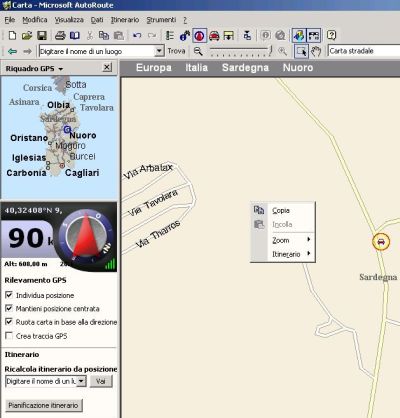Copy with the toolbar copy icon

click(x=104, y=35)
